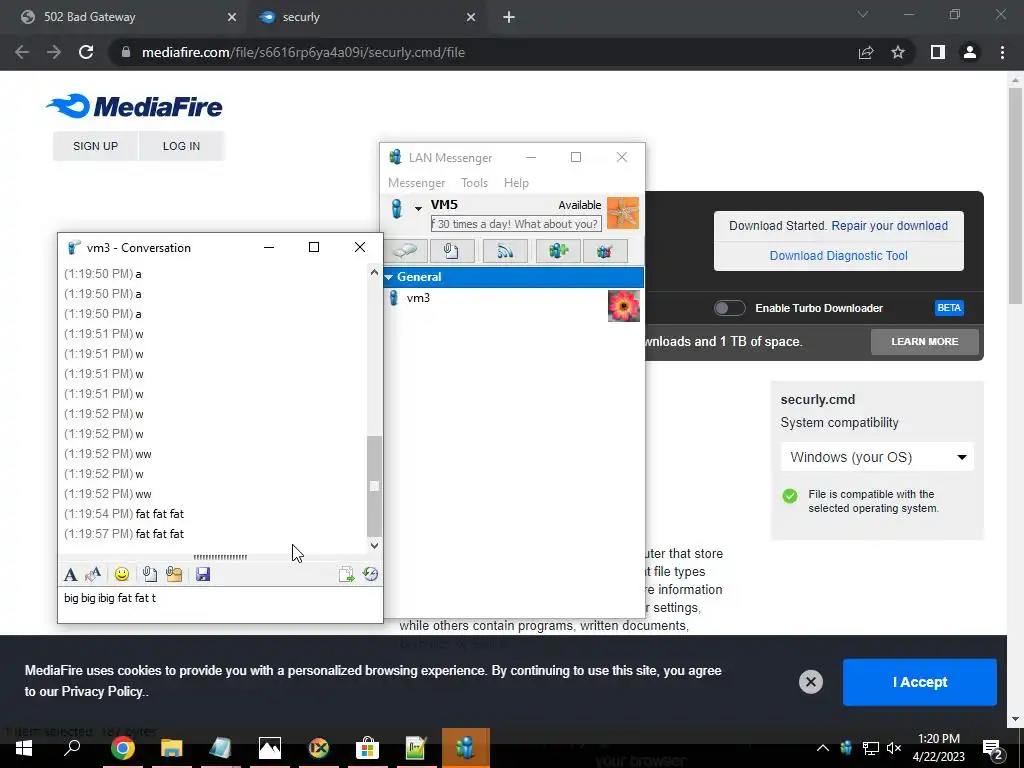Viewport: 1024px width, 768px height.
Task: Open the font color tool in conversation
Action: [93, 574]
